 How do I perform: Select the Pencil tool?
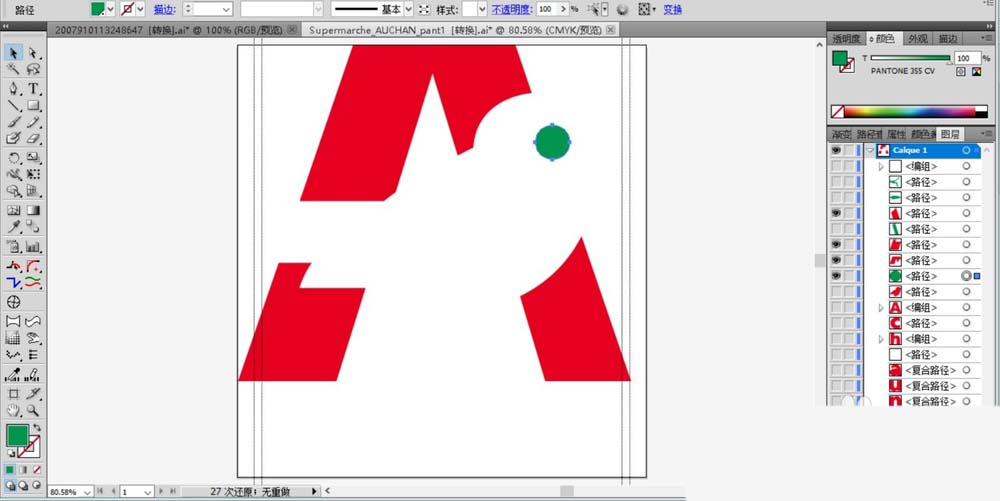(33, 122)
